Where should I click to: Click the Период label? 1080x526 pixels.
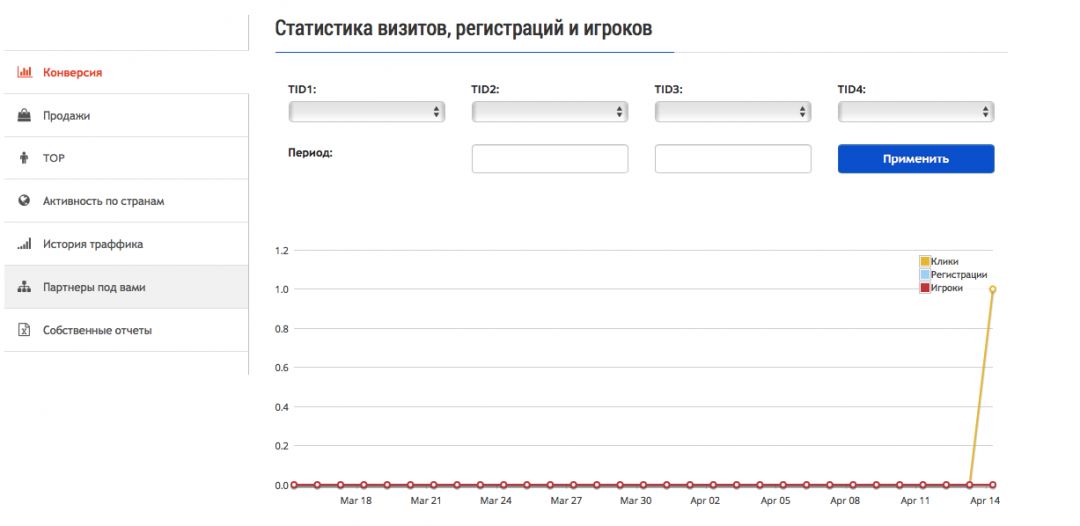click(x=310, y=152)
